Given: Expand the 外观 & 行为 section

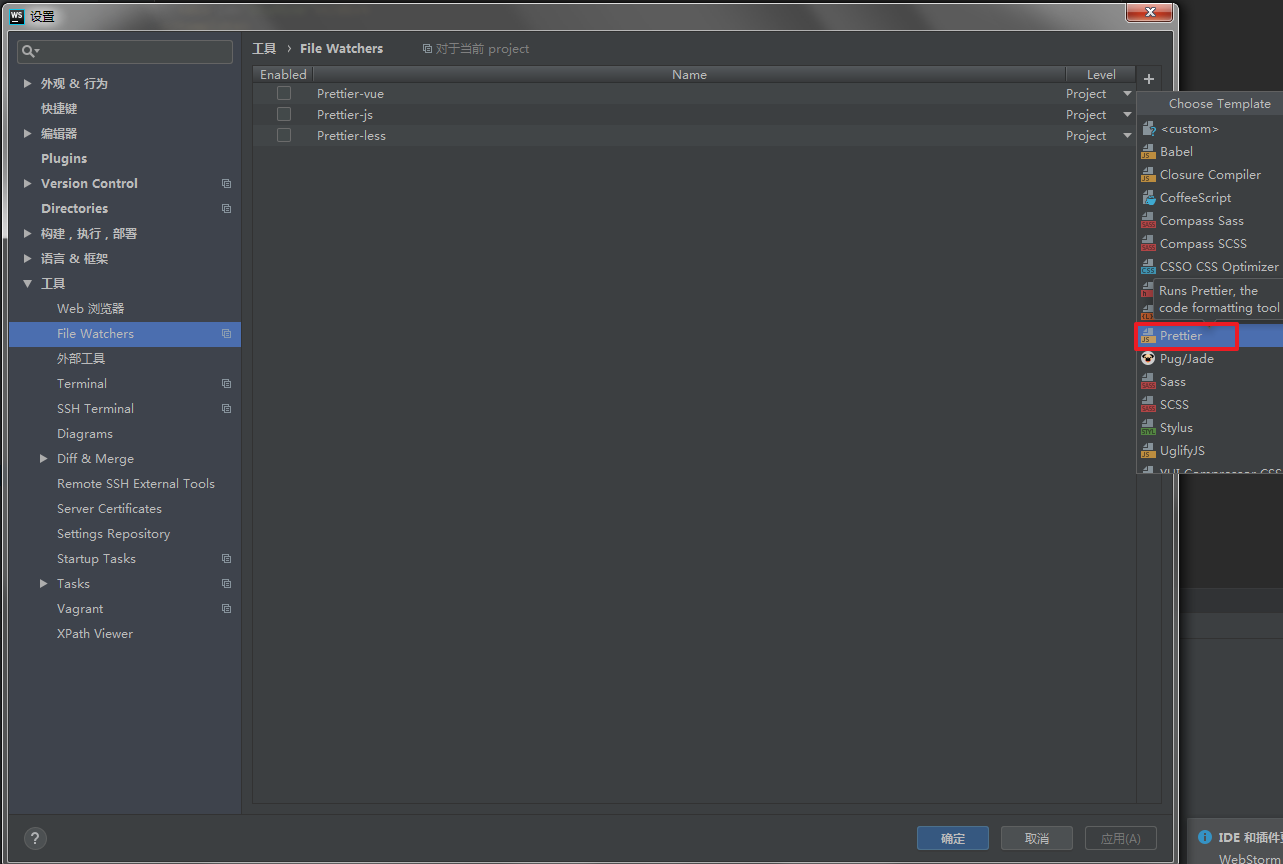Looking at the screenshot, I should (27, 84).
